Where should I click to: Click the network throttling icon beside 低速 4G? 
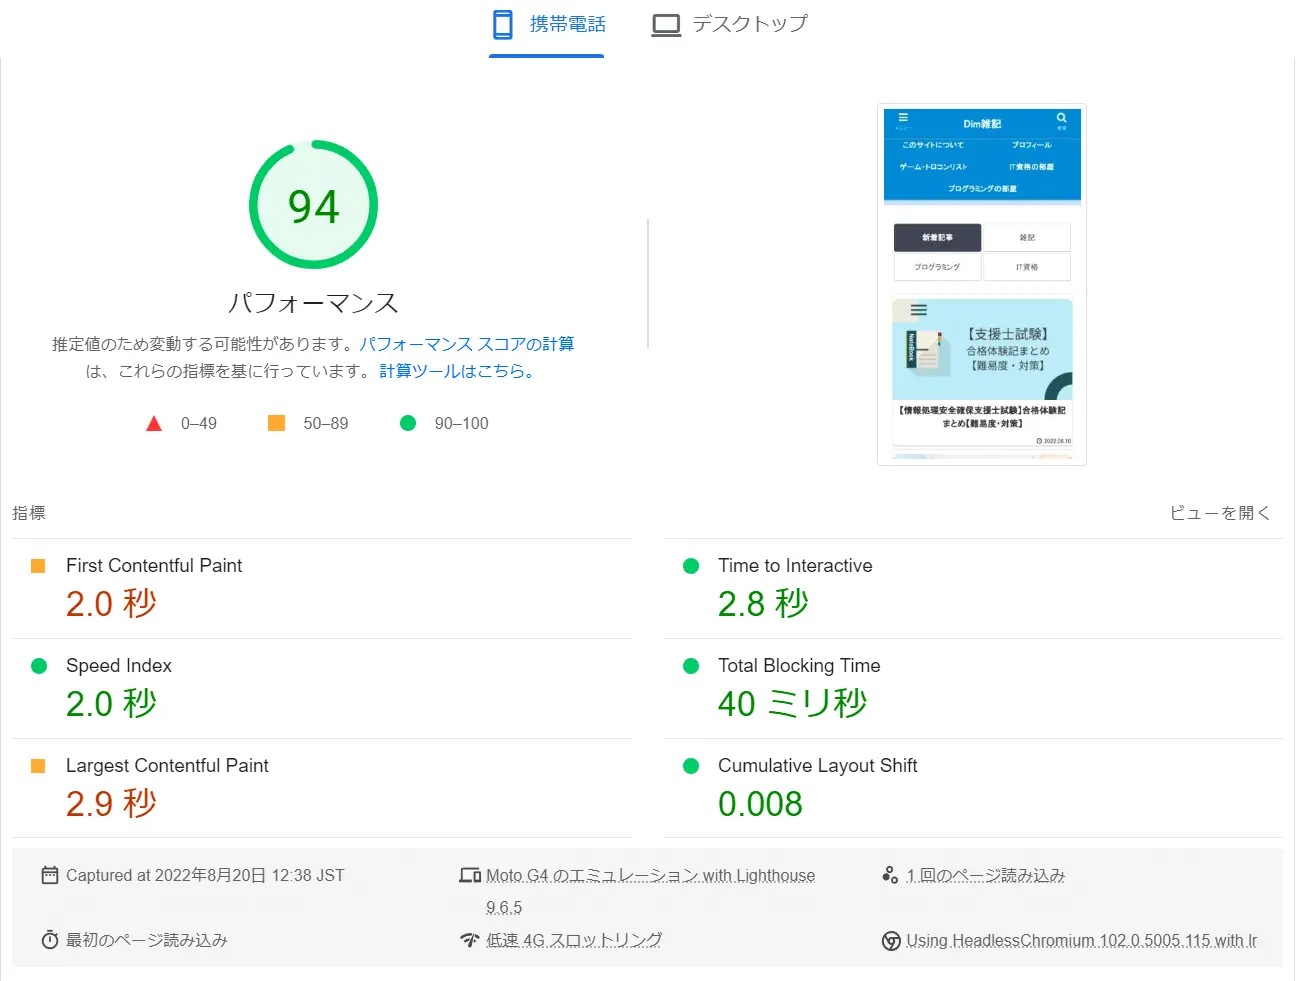(470, 940)
